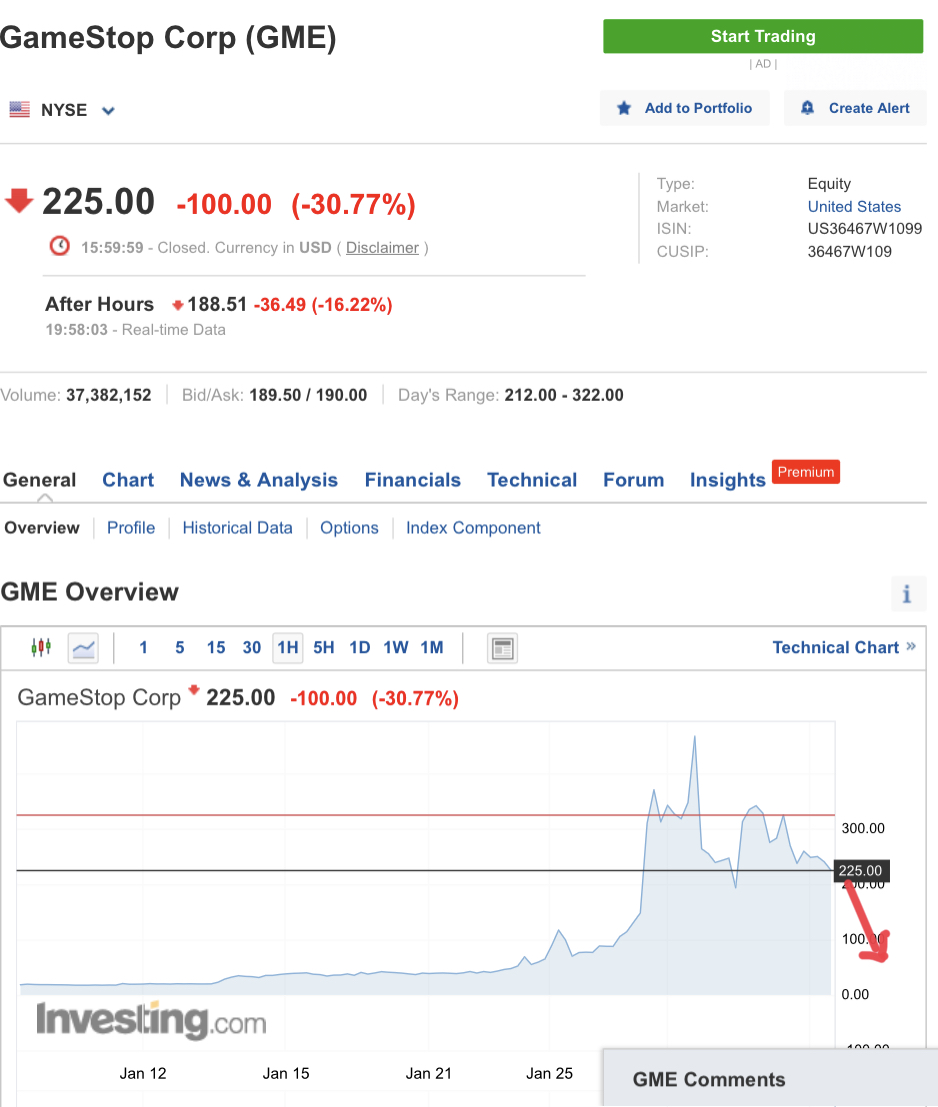Click the clock icon beside 15:59:59
Screen dimensions: 938x1107
click(59, 246)
